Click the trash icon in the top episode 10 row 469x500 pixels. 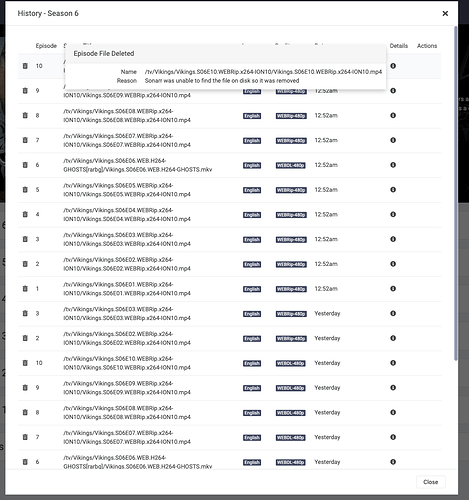point(25,66)
